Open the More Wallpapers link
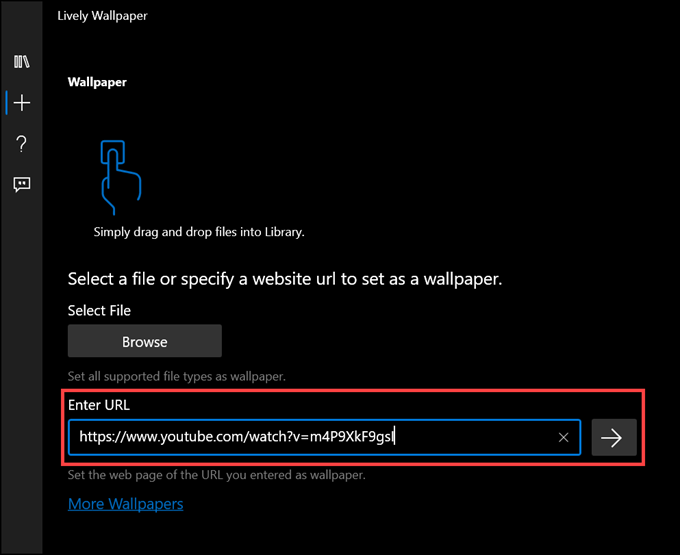This screenshot has height=555, width=680. [126, 504]
